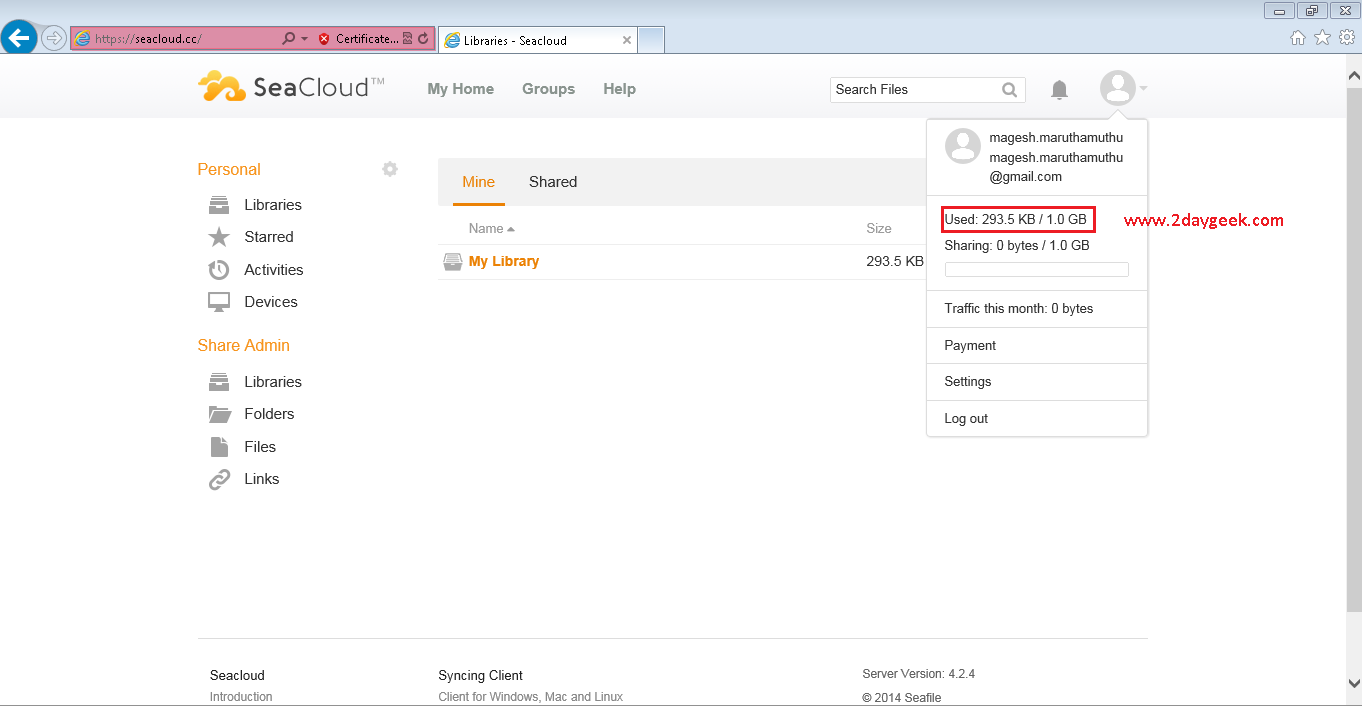
Task: Open Settings from the account menu
Action: pyautogui.click(x=1037, y=382)
